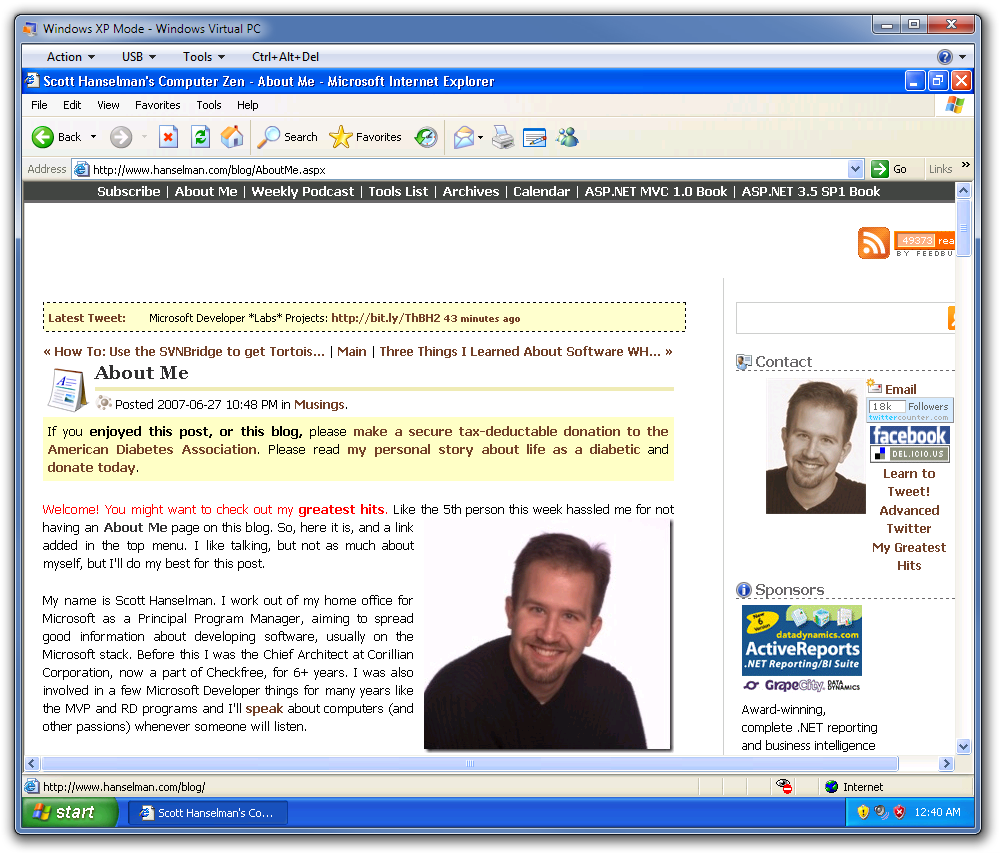This screenshot has width=1000, height=853.
Task: Expand the Forward button history arrow
Action: [144, 137]
